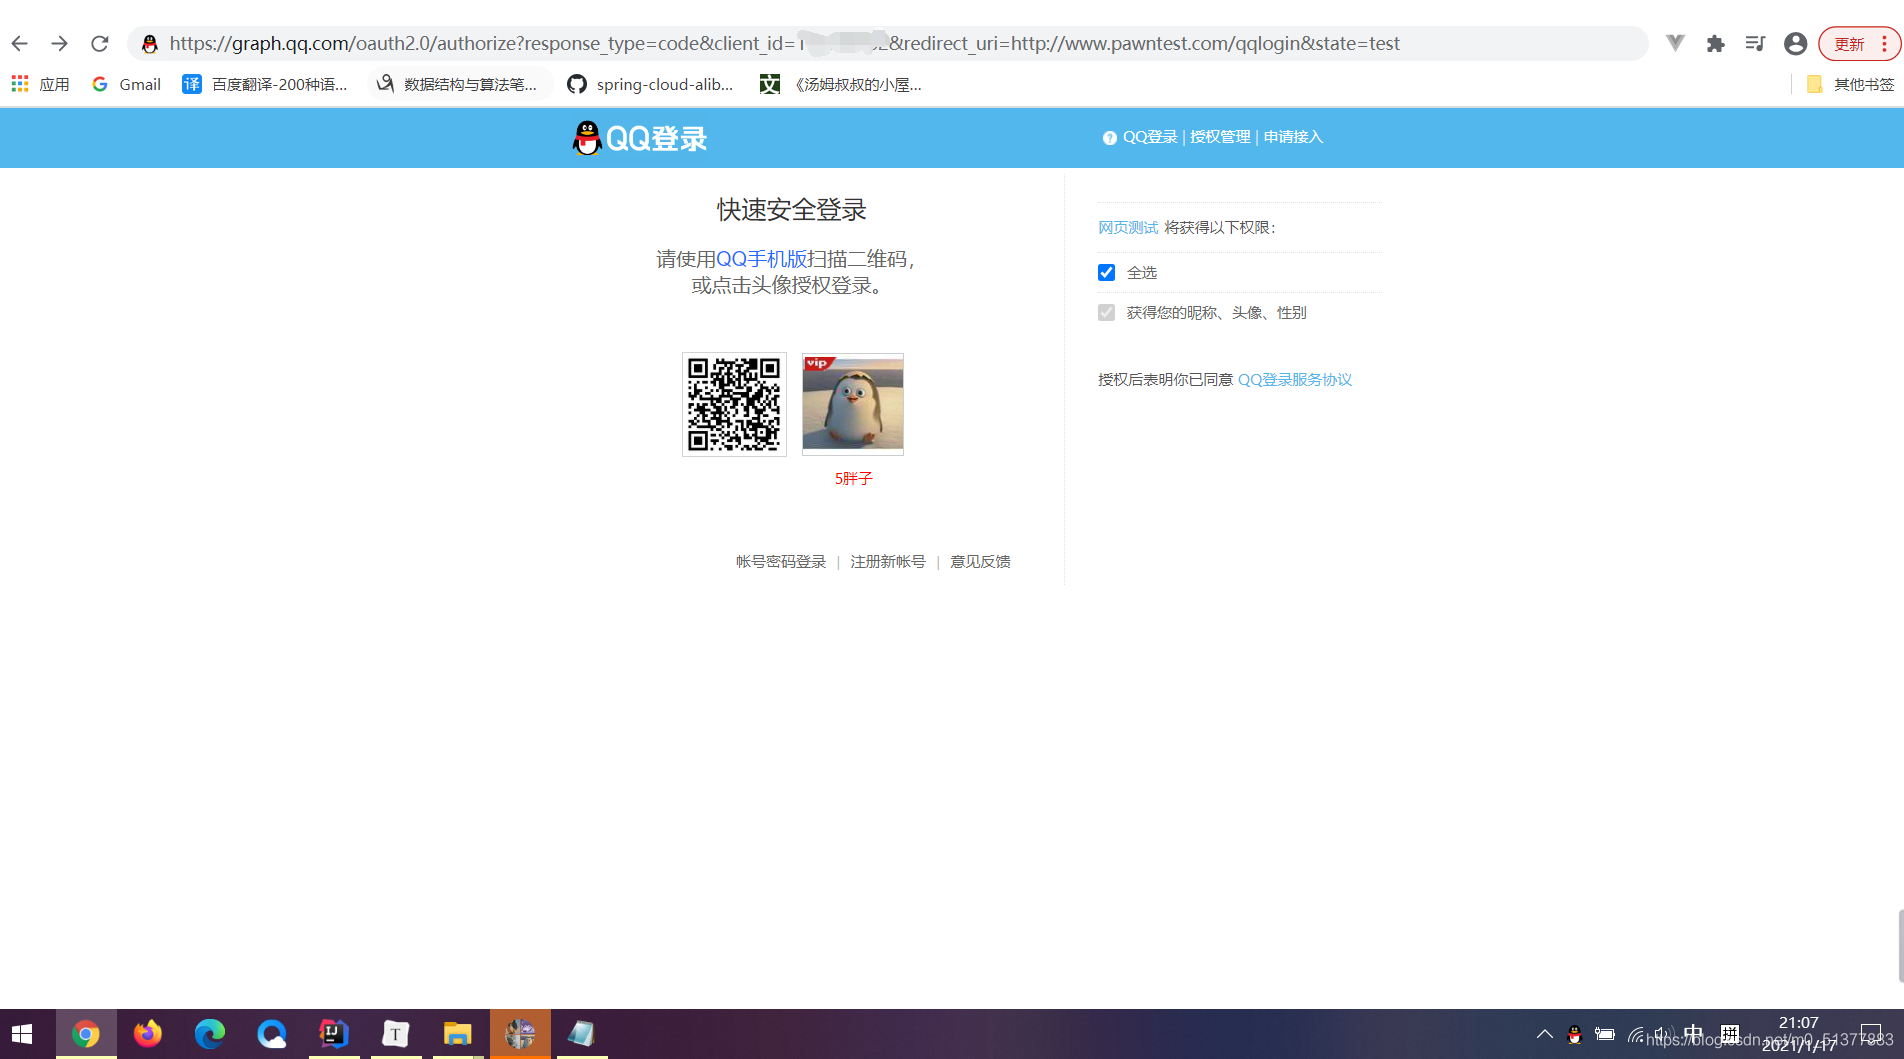Go forward with the browser arrow

coord(60,43)
